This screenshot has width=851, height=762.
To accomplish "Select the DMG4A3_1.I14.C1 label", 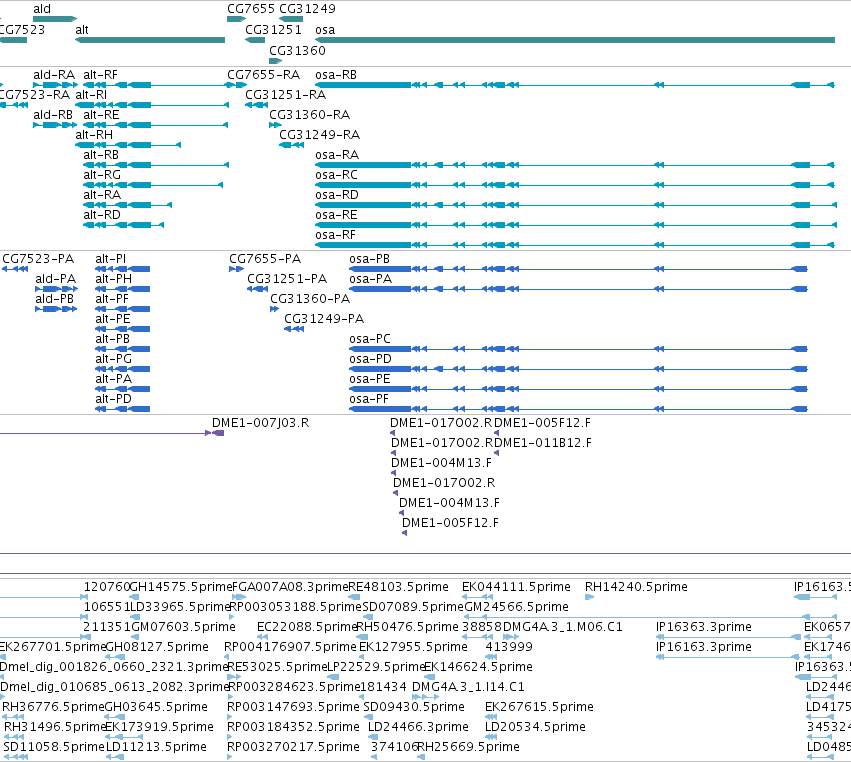I will [468, 687].
